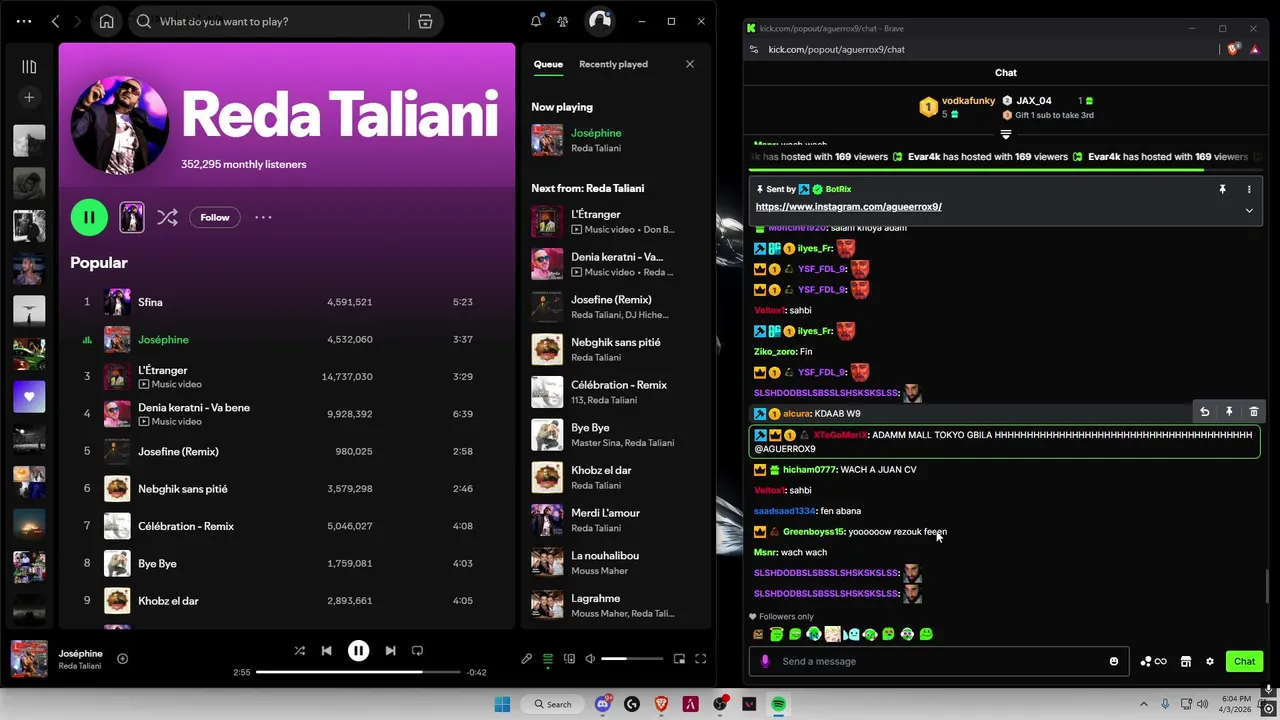The height and width of the screenshot is (720, 1280).
Task: Go back in Spotify navigation
Action: point(55,21)
